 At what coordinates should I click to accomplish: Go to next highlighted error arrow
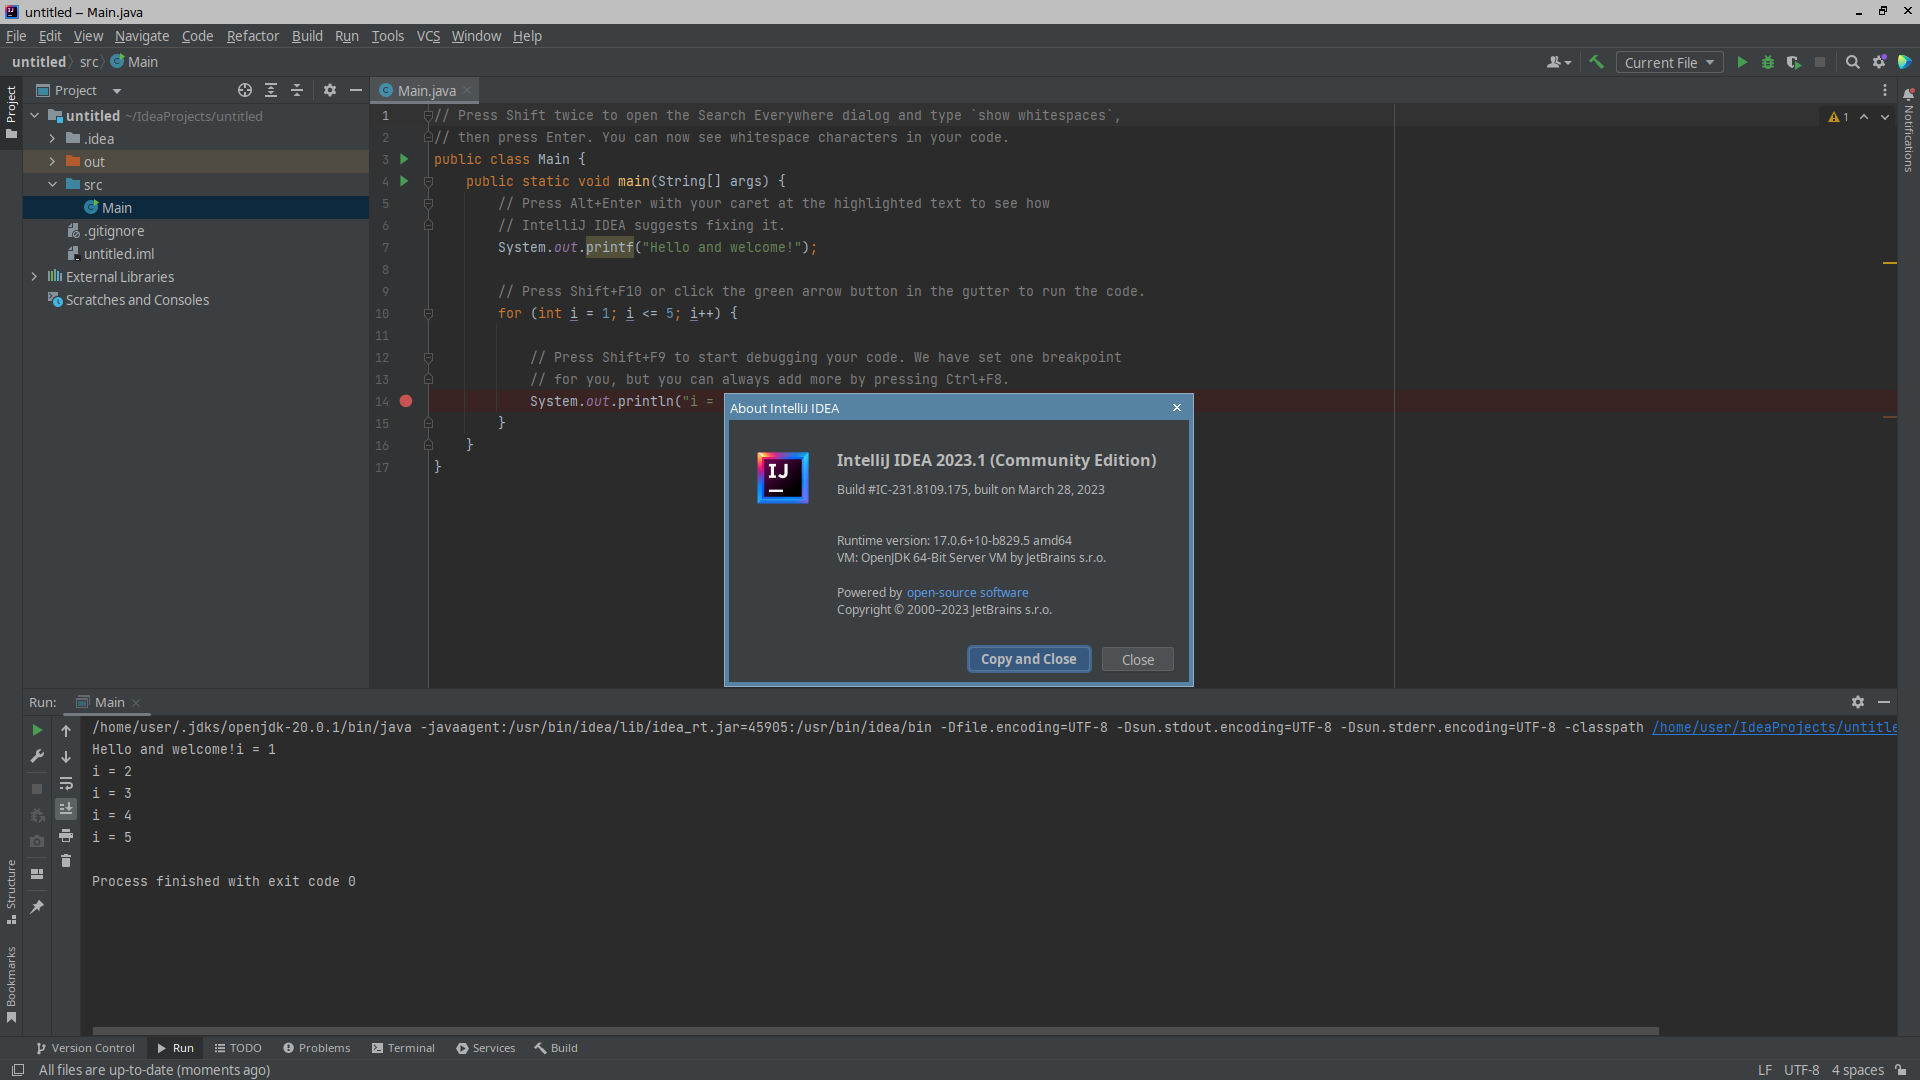pyautogui.click(x=1885, y=117)
